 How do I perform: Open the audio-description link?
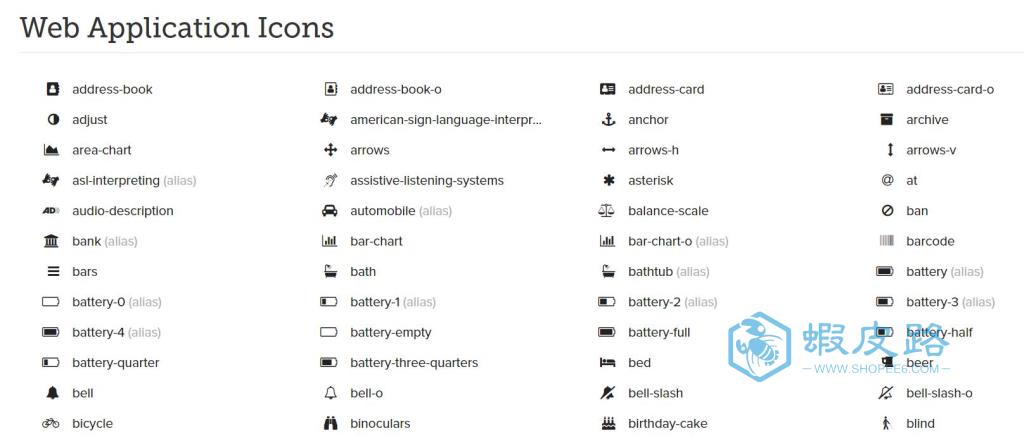pyautogui.click(x=123, y=211)
